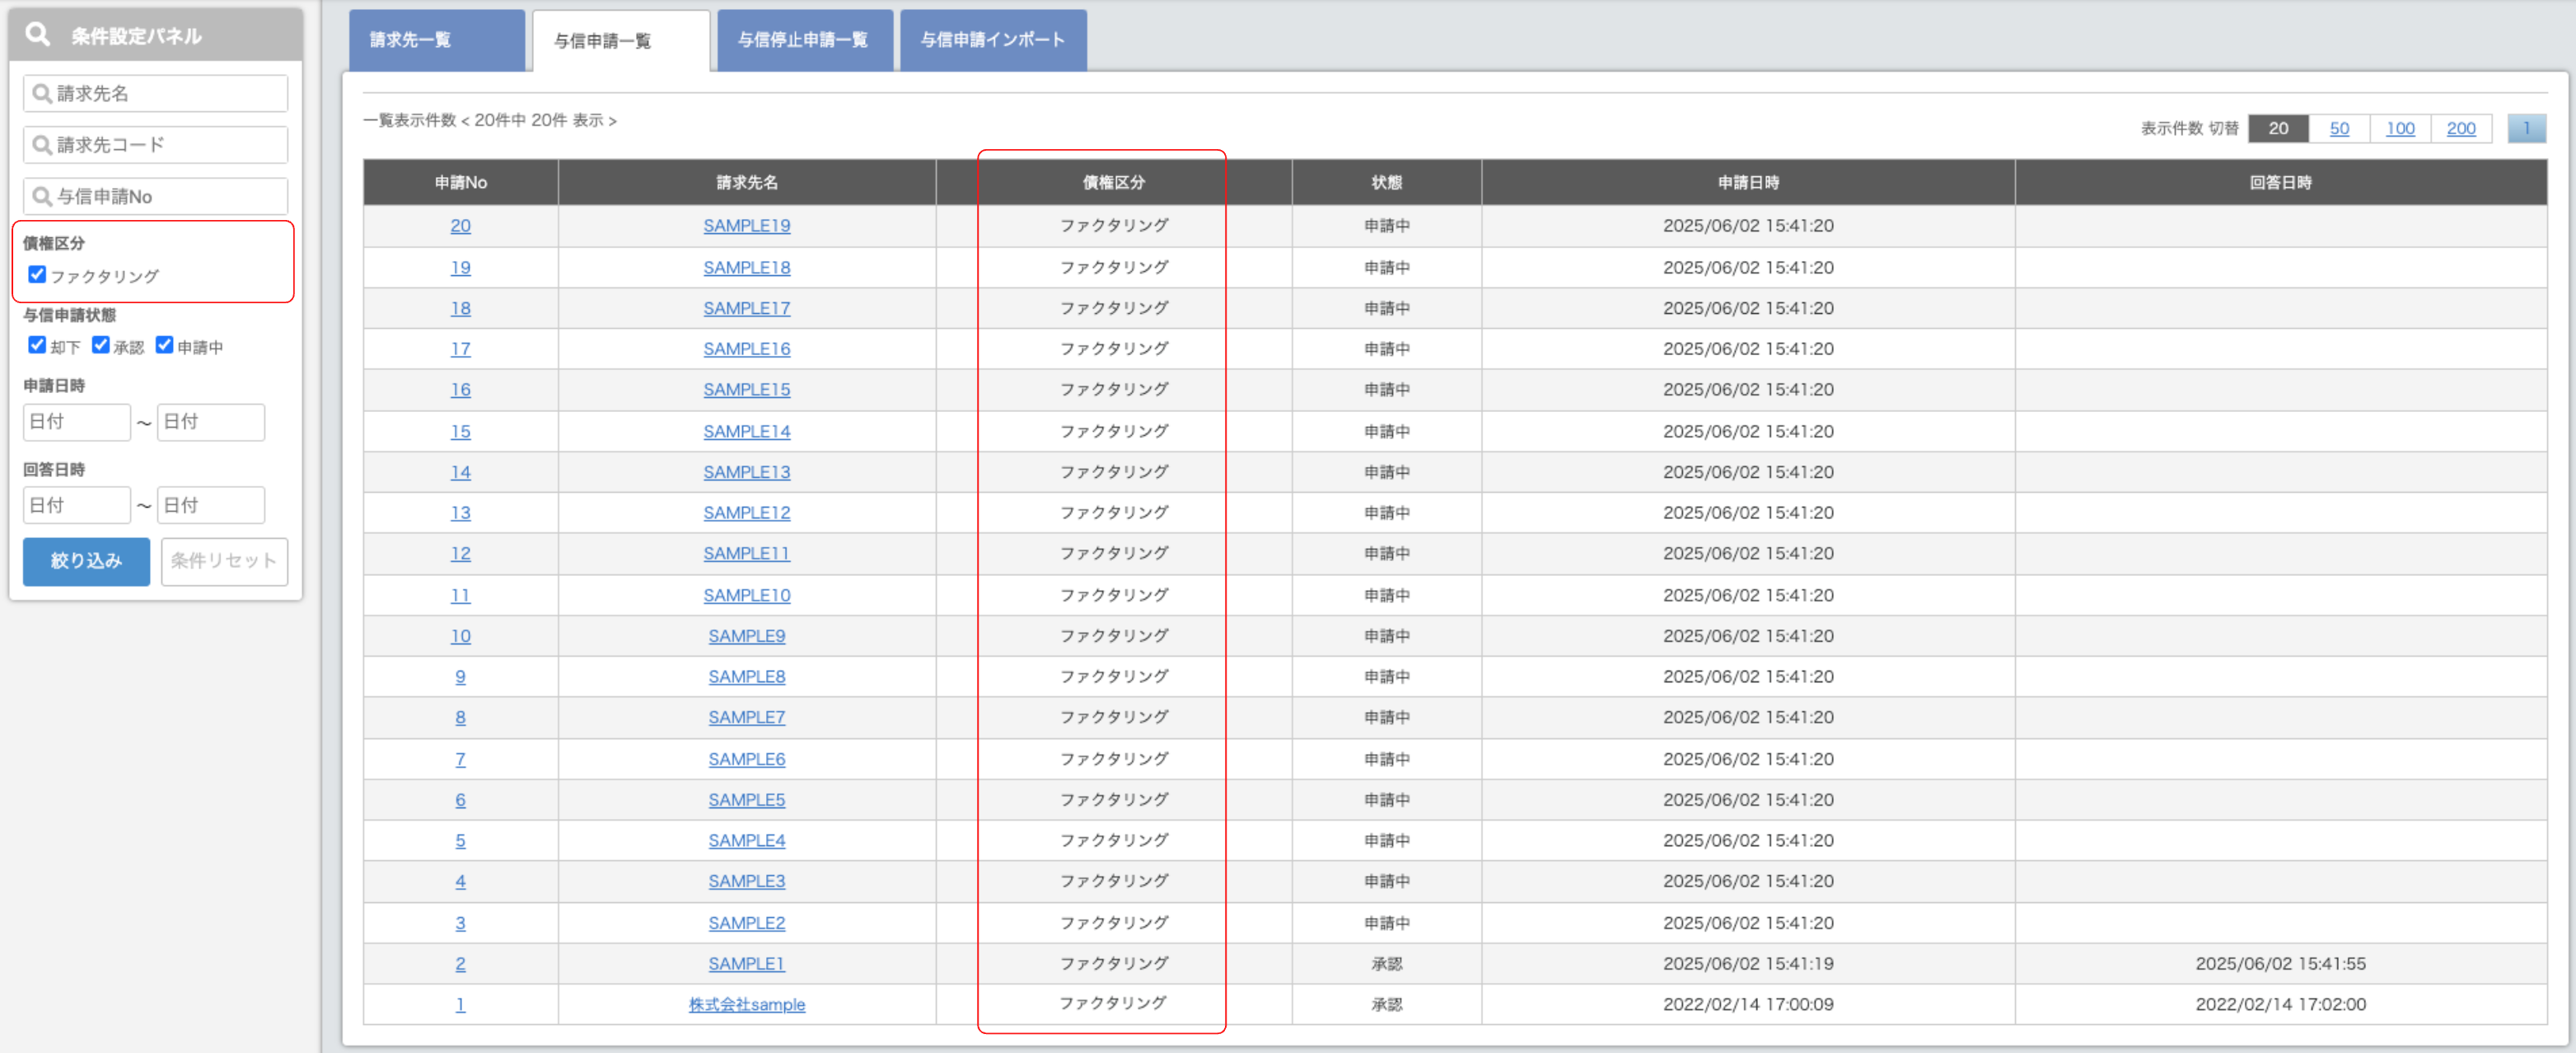The width and height of the screenshot is (2576, 1053).
Task: Click the search icon in 条件設定パネル header
Action: point(37,35)
